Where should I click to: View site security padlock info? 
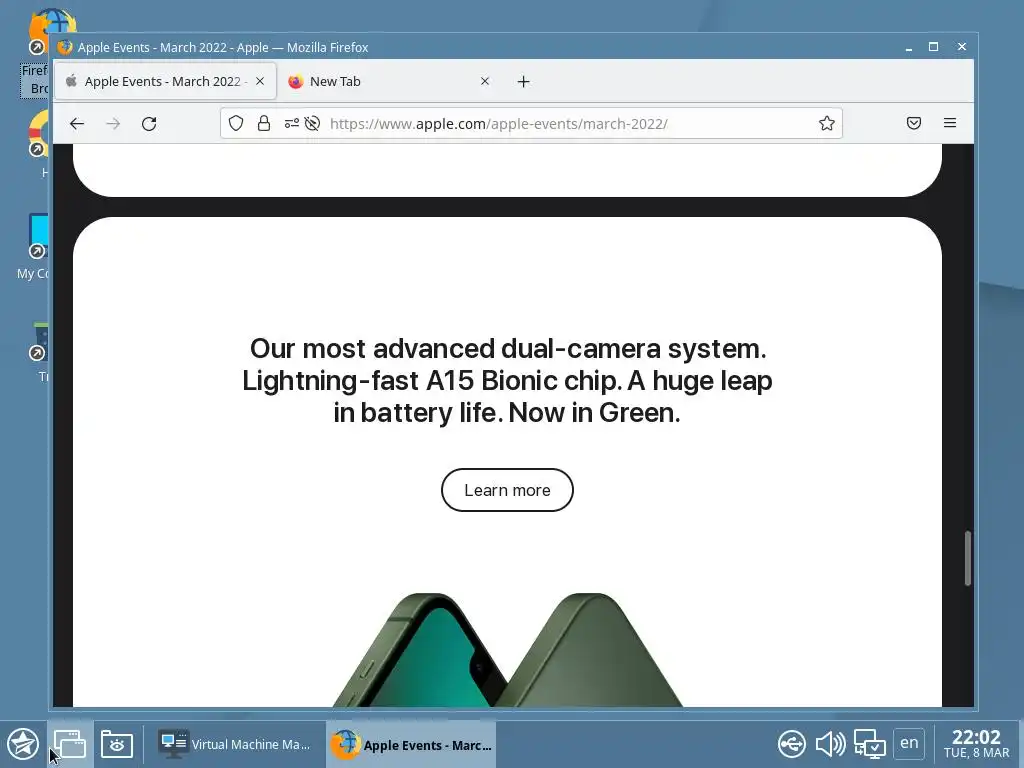tap(264, 123)
